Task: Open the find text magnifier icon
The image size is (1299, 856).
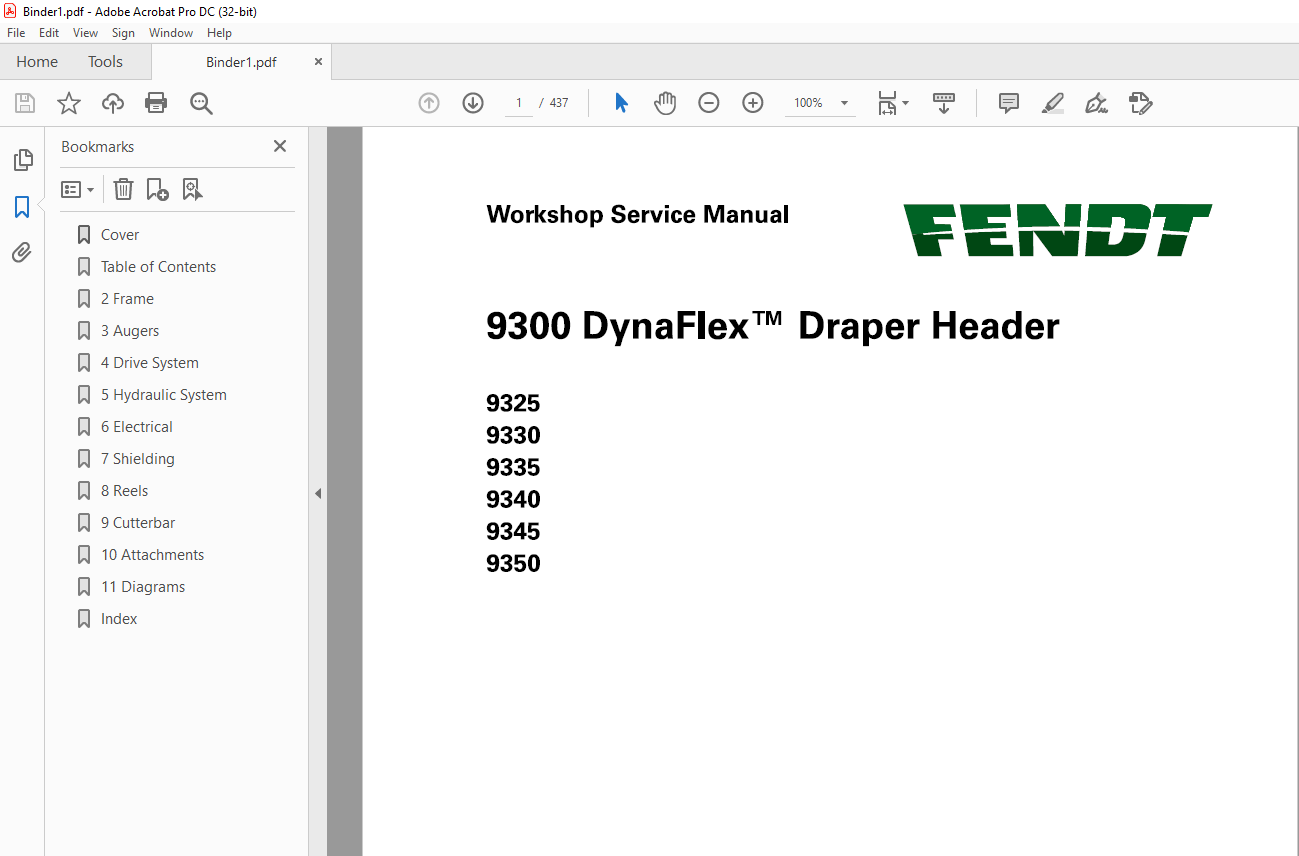Action: [202, 103]
